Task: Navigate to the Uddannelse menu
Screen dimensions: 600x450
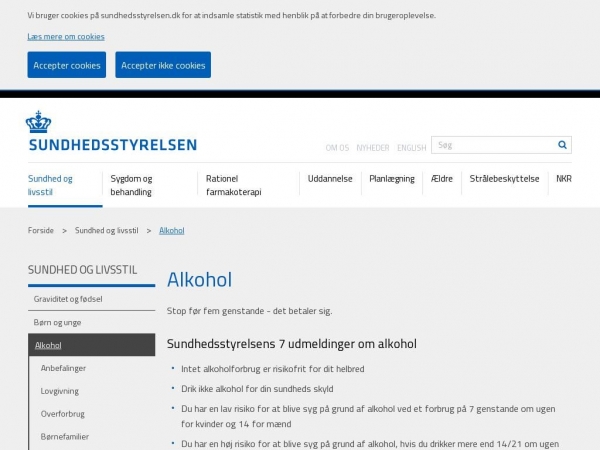Action: point(330,179)
